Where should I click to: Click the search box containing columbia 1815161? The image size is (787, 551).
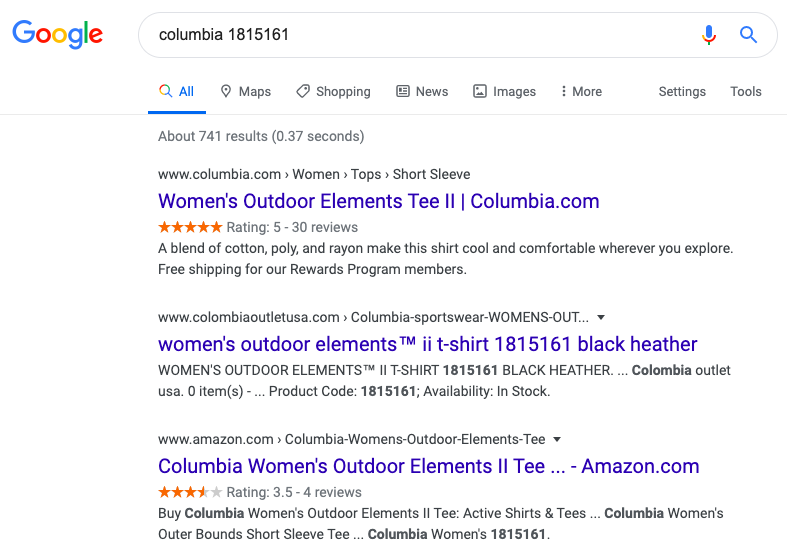tap(420, 35)
